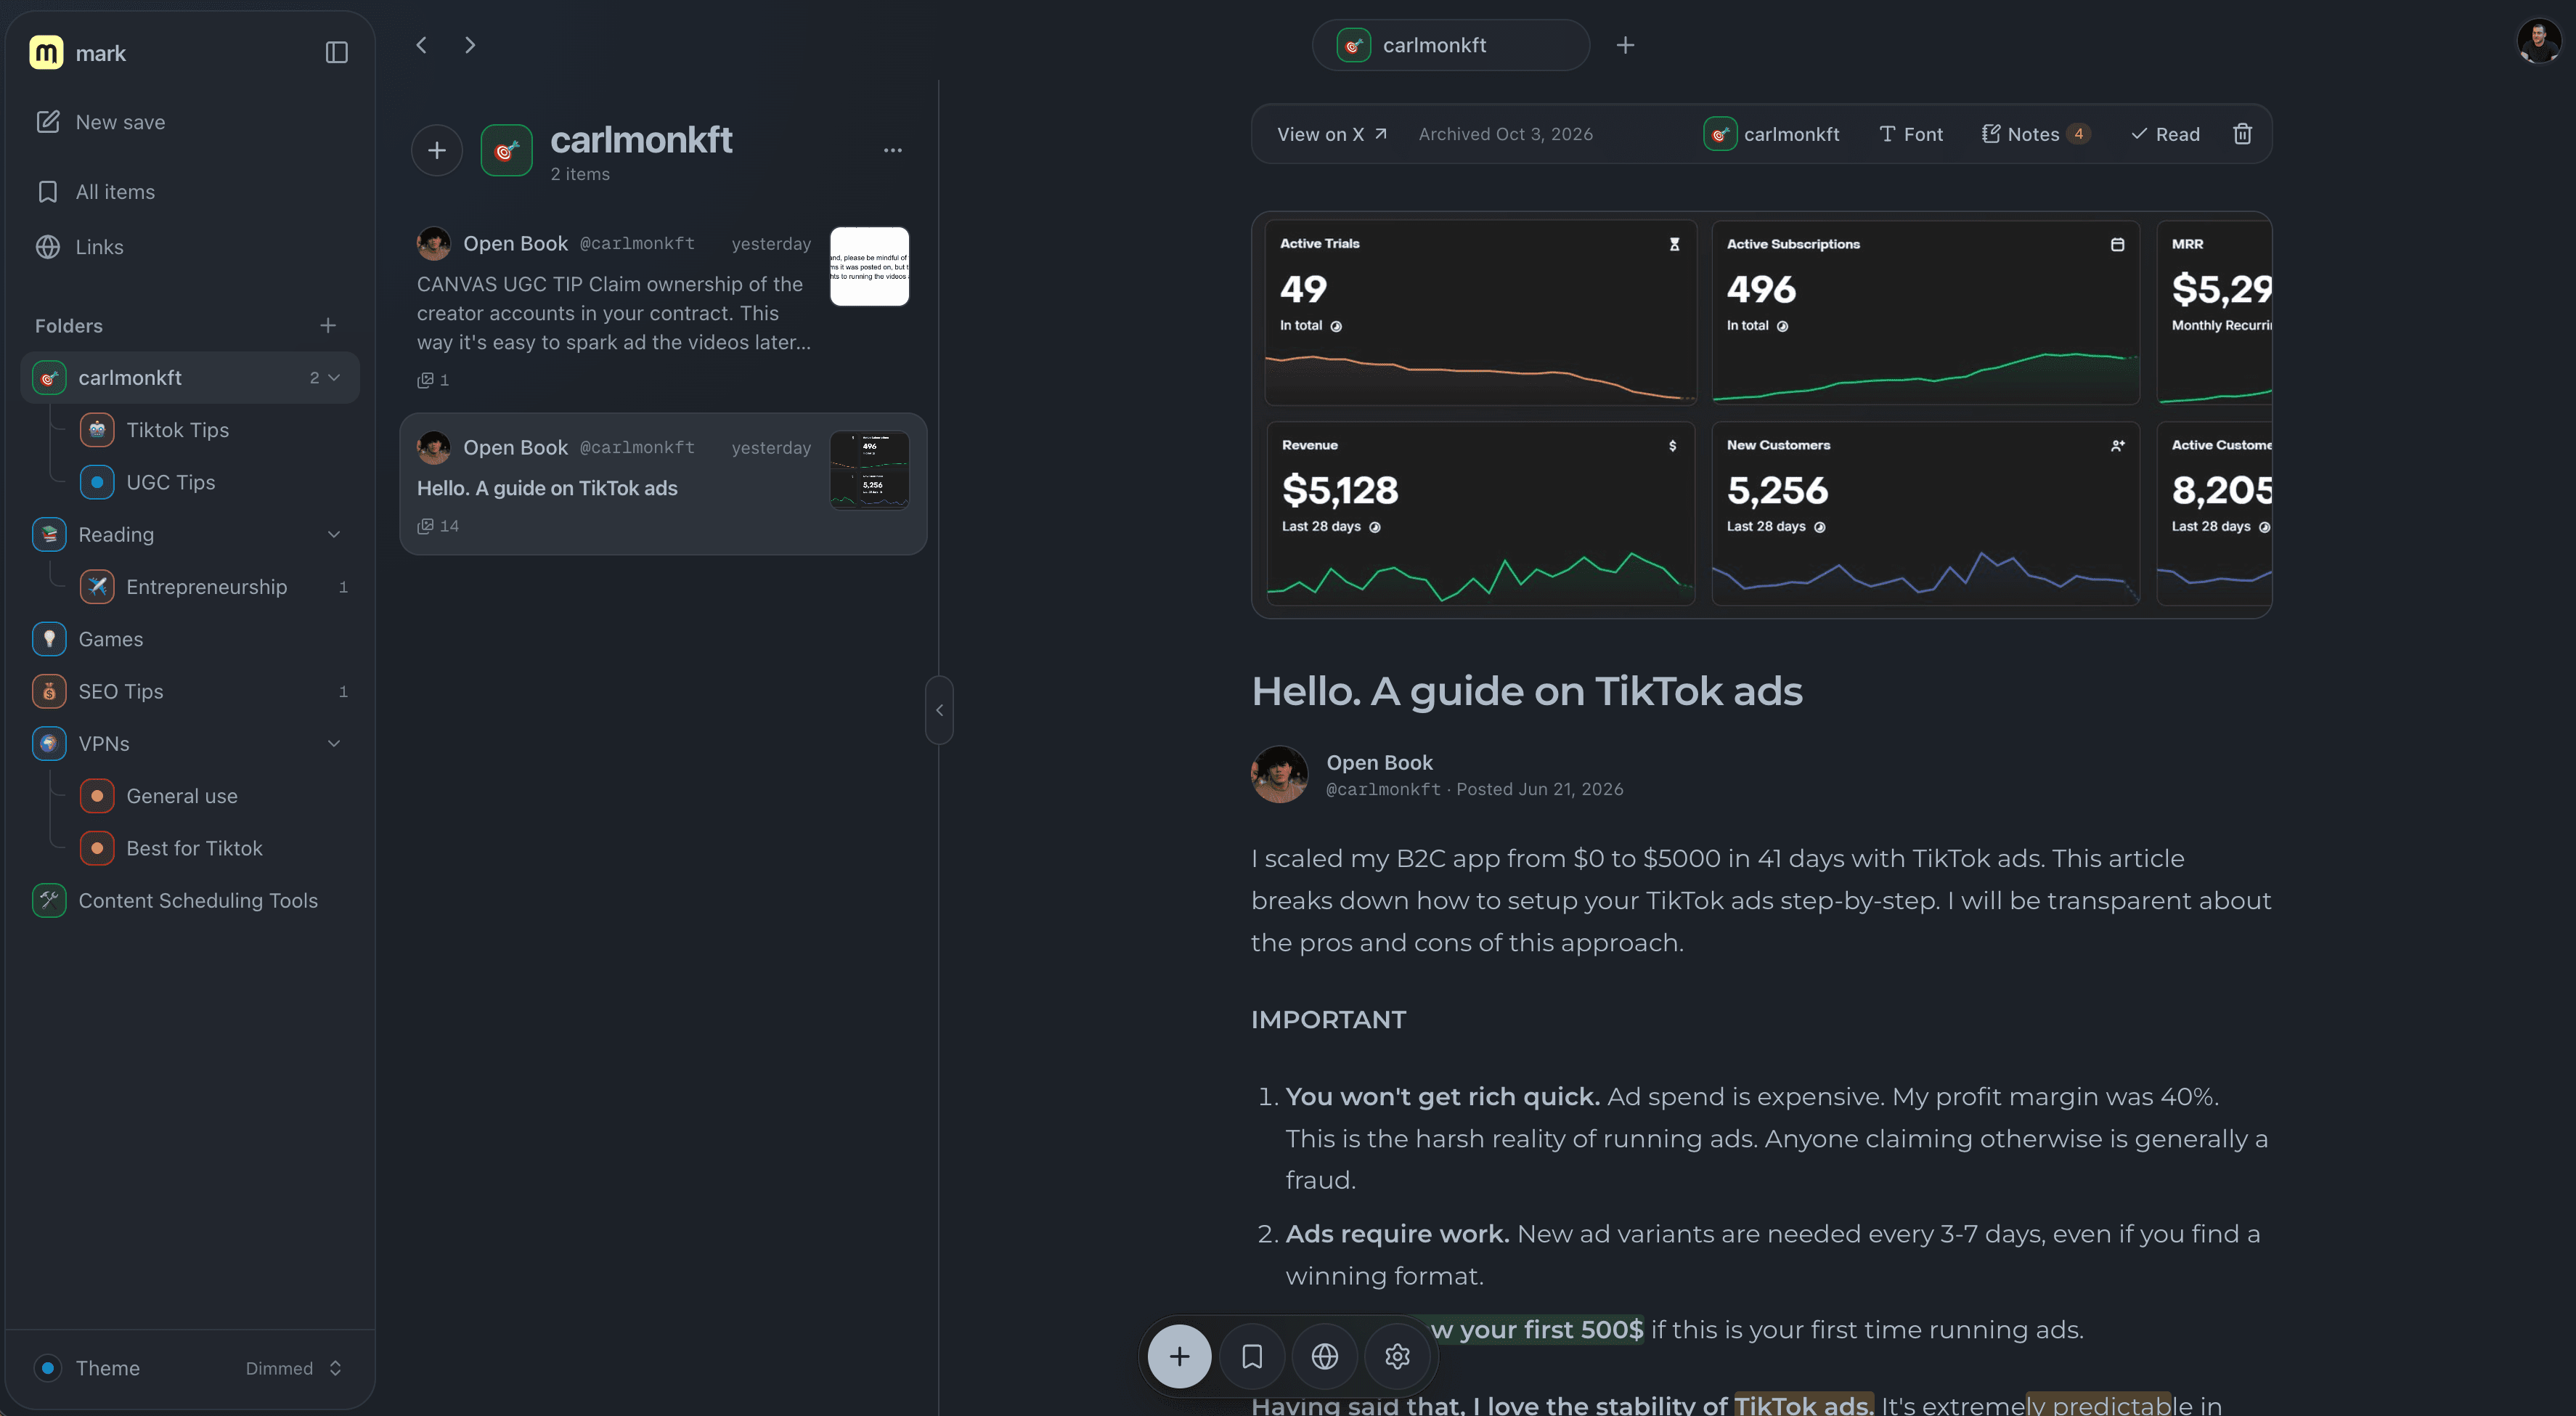Open the UGC Tips subfolder
2576x1416 pixels.
[x=213, y=482]
